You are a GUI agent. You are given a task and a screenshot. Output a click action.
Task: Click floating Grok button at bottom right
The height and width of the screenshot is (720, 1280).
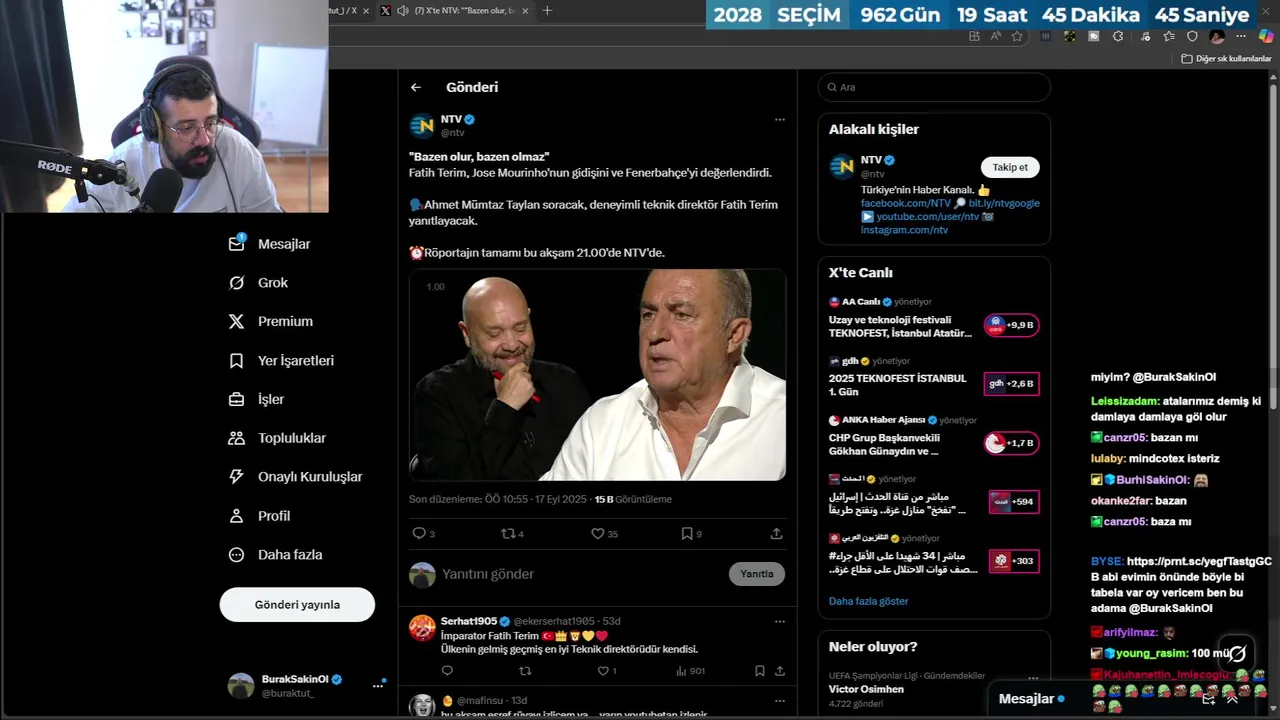(x=1237, y=654)
